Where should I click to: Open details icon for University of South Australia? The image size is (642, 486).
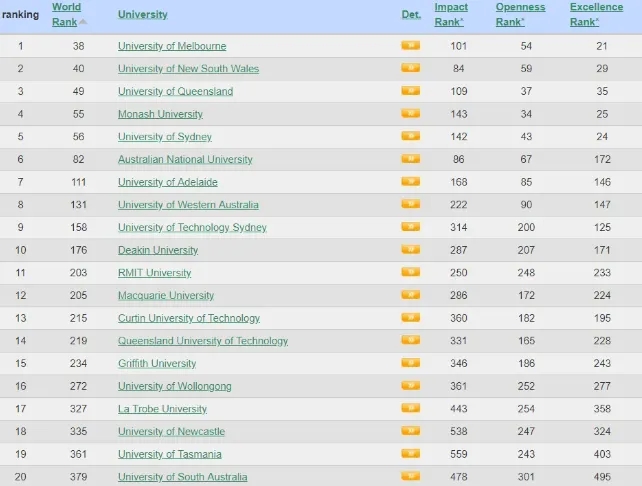[411, 476]
